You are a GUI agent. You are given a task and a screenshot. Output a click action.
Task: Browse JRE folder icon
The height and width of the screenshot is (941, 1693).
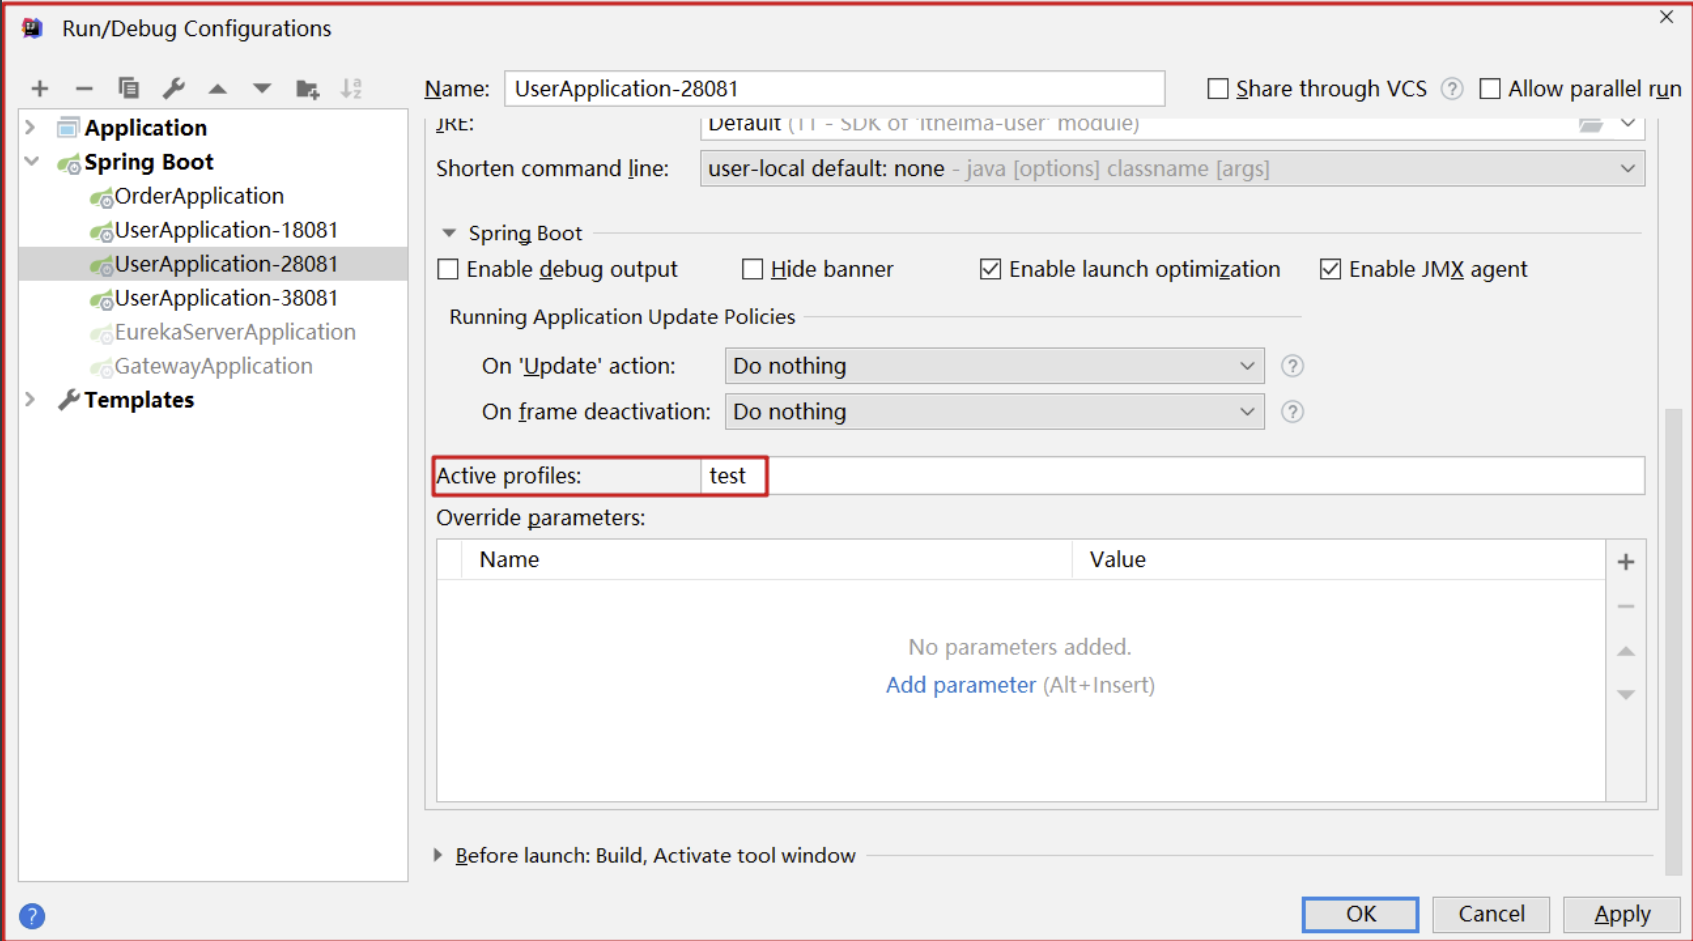point(1591,125)
